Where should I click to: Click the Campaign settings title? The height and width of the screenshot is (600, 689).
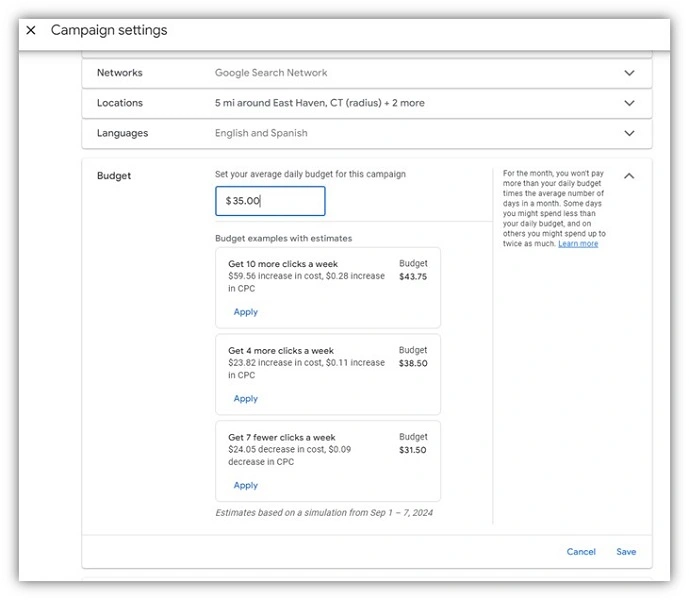coord(109,30)
